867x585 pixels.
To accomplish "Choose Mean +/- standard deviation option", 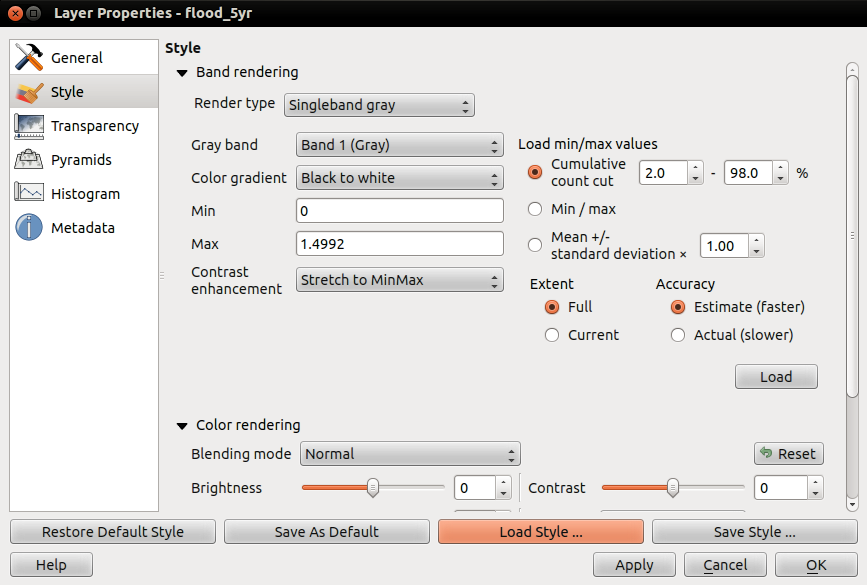I will click(x=535, y=245).
